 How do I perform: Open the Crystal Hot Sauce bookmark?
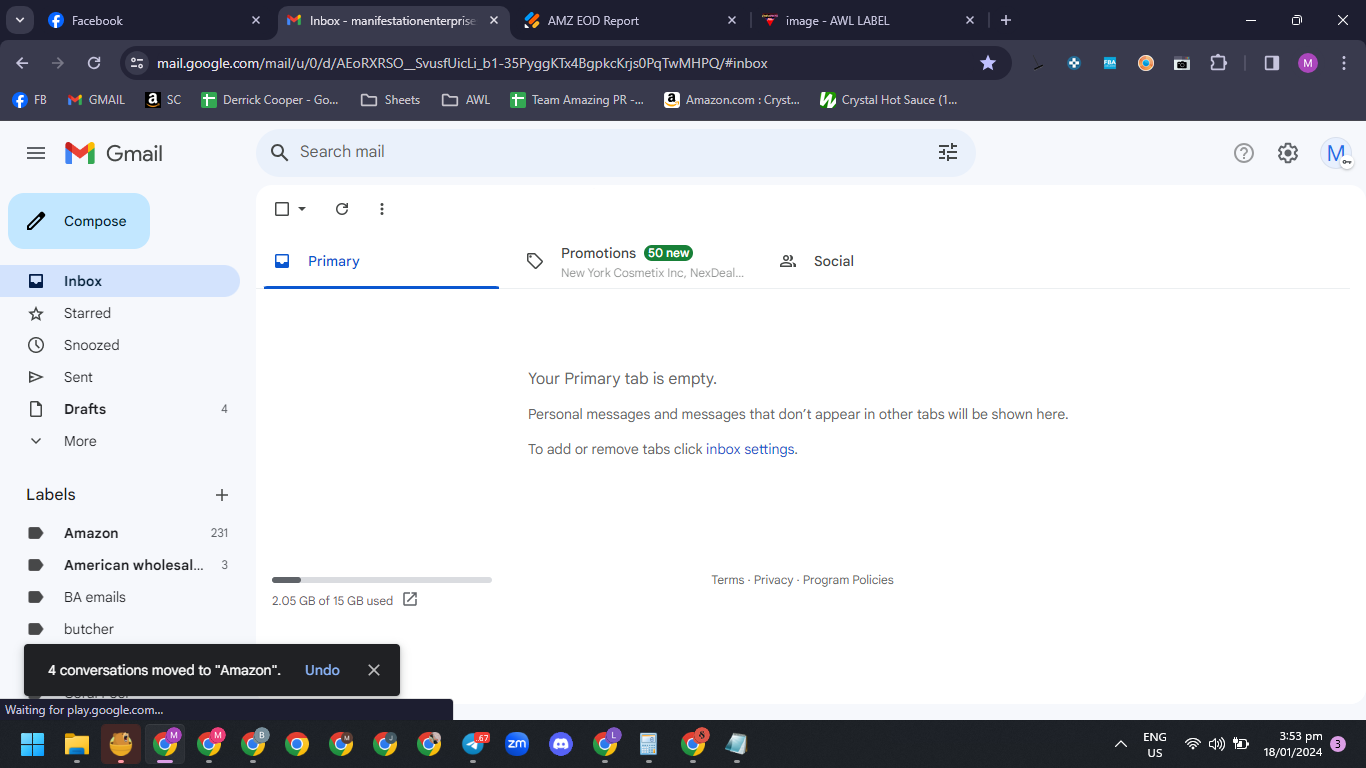click(889, 100)
